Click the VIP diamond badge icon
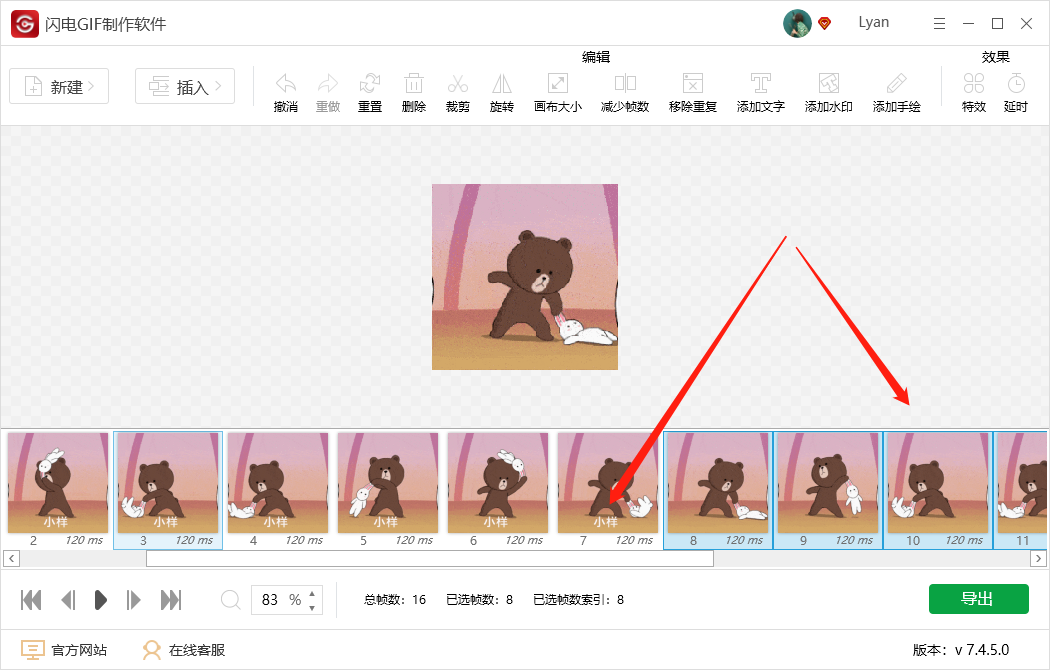The height and width of the screenshot is (670, 1050). [x=825, y=24]
